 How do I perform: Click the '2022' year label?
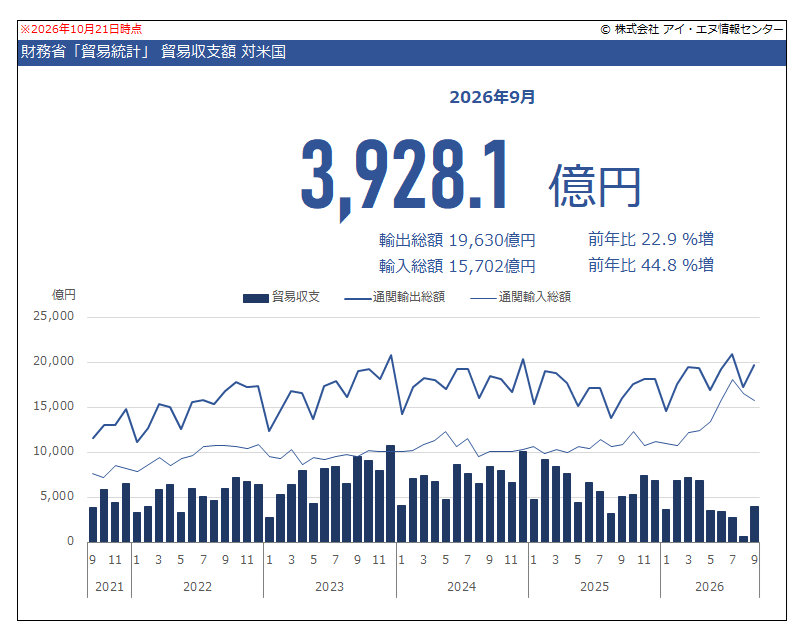197,587
